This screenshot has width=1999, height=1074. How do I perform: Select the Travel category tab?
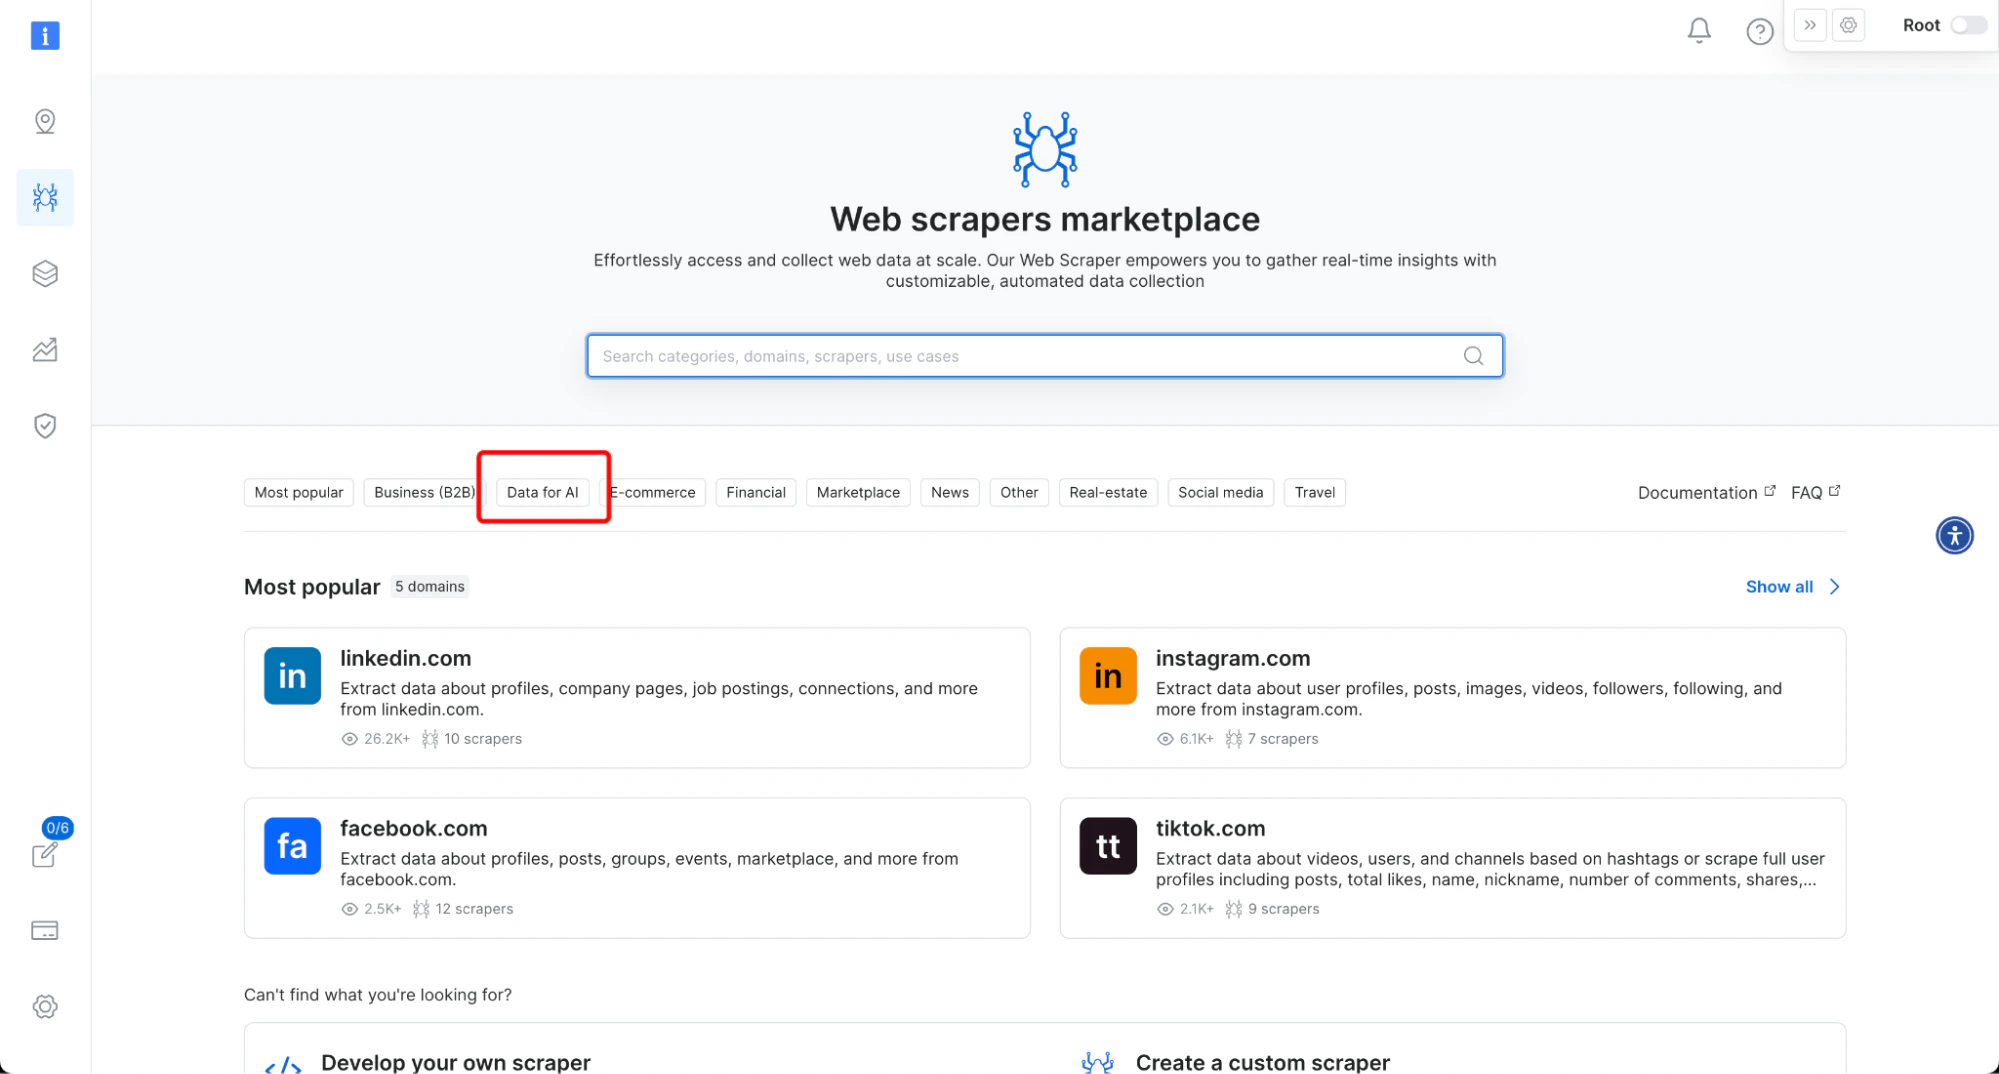1314,492
